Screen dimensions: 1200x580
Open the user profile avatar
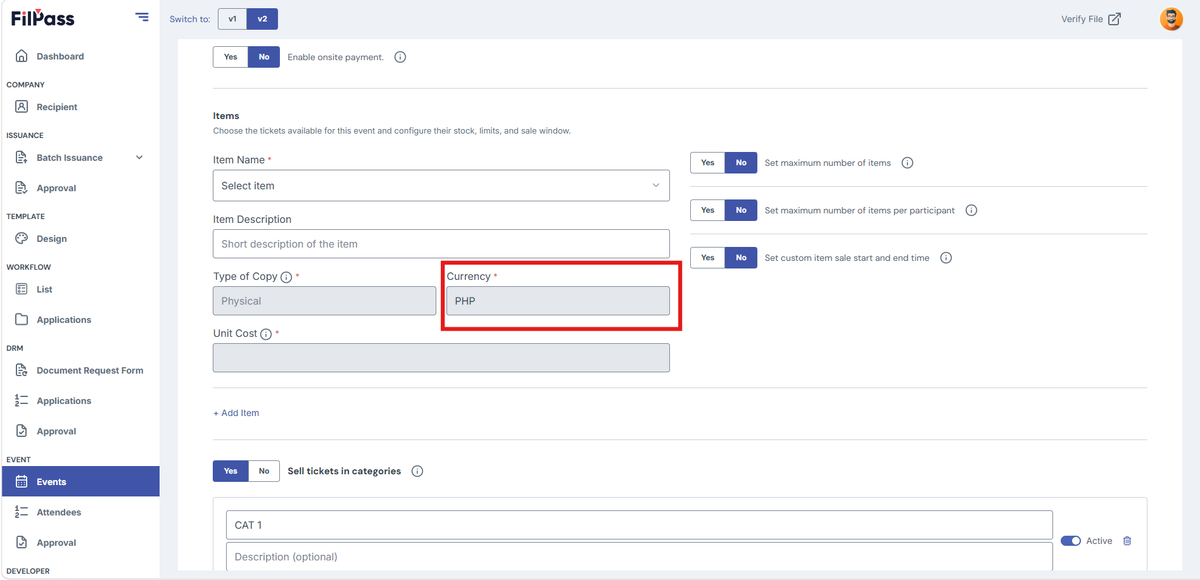point(1171,19)
